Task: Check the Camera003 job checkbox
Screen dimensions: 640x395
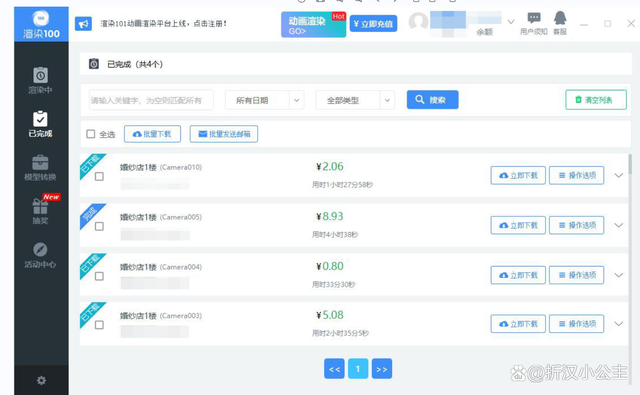Action: point(99,325)
